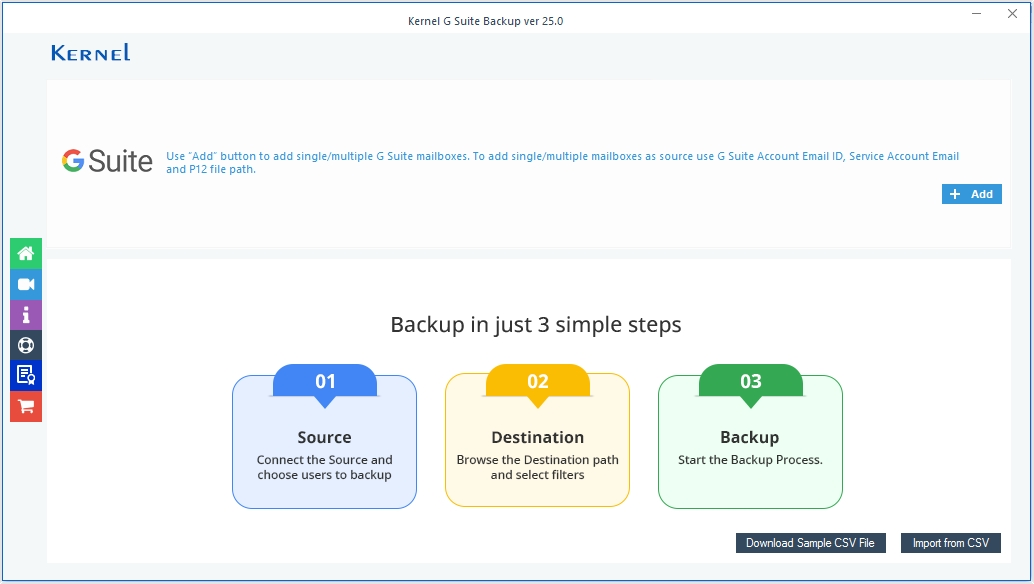Click the Kernel logo
This screenshot has height=584, width=1034.
click(90, 52)
